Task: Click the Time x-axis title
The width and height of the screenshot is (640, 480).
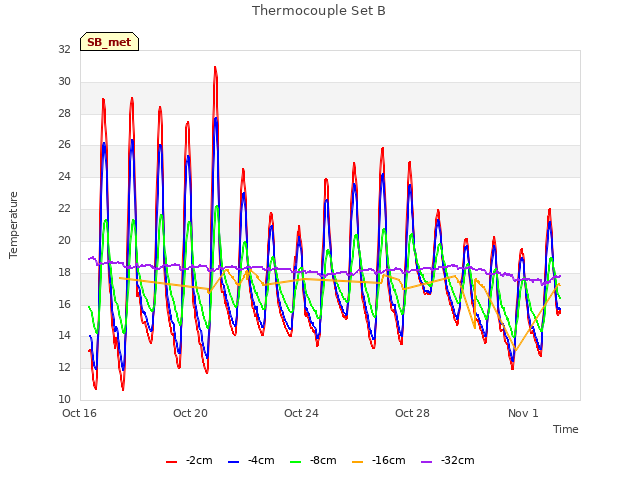Action: [x=566, y=429]
